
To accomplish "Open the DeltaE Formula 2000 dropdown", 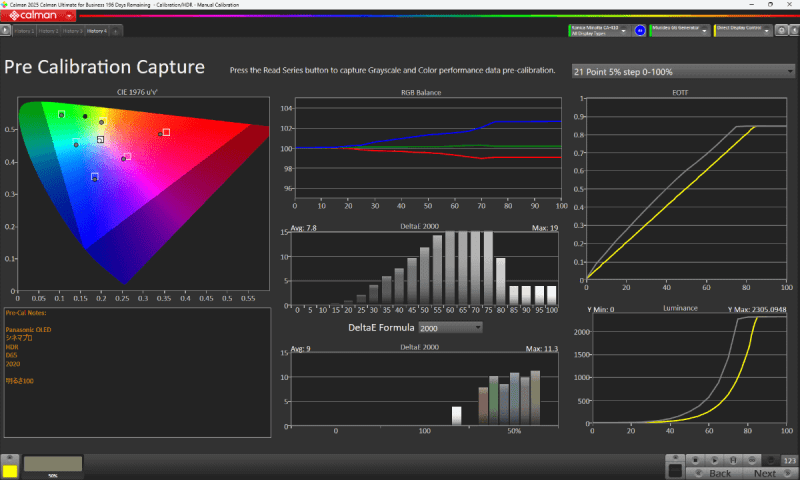I will (450, 327).
